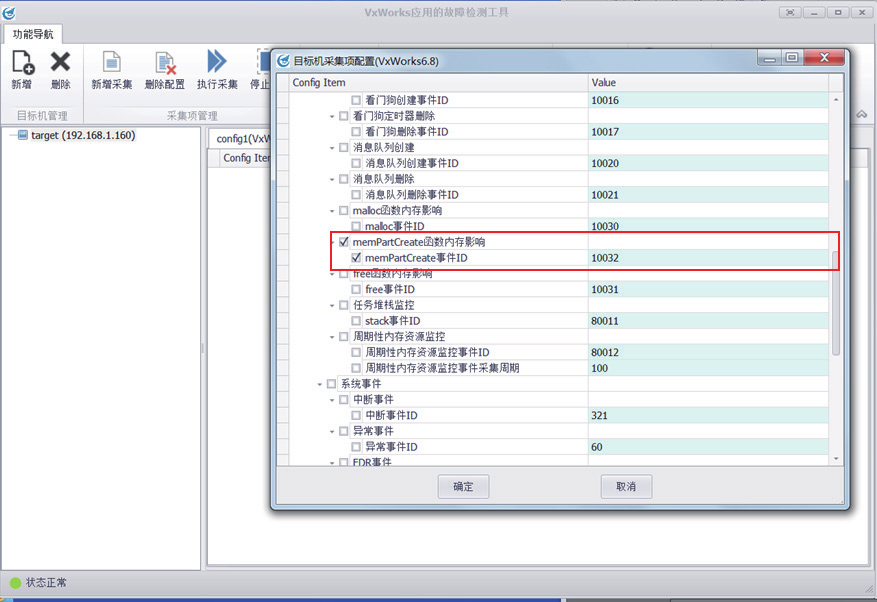Uncheck the memPartCreate事件ID checkbox

coord(357,258)
